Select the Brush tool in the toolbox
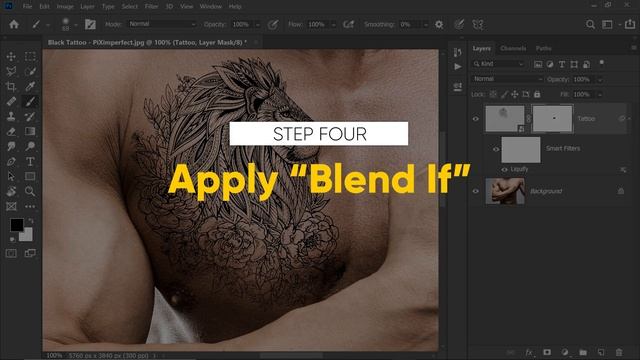 pos(30,101)
